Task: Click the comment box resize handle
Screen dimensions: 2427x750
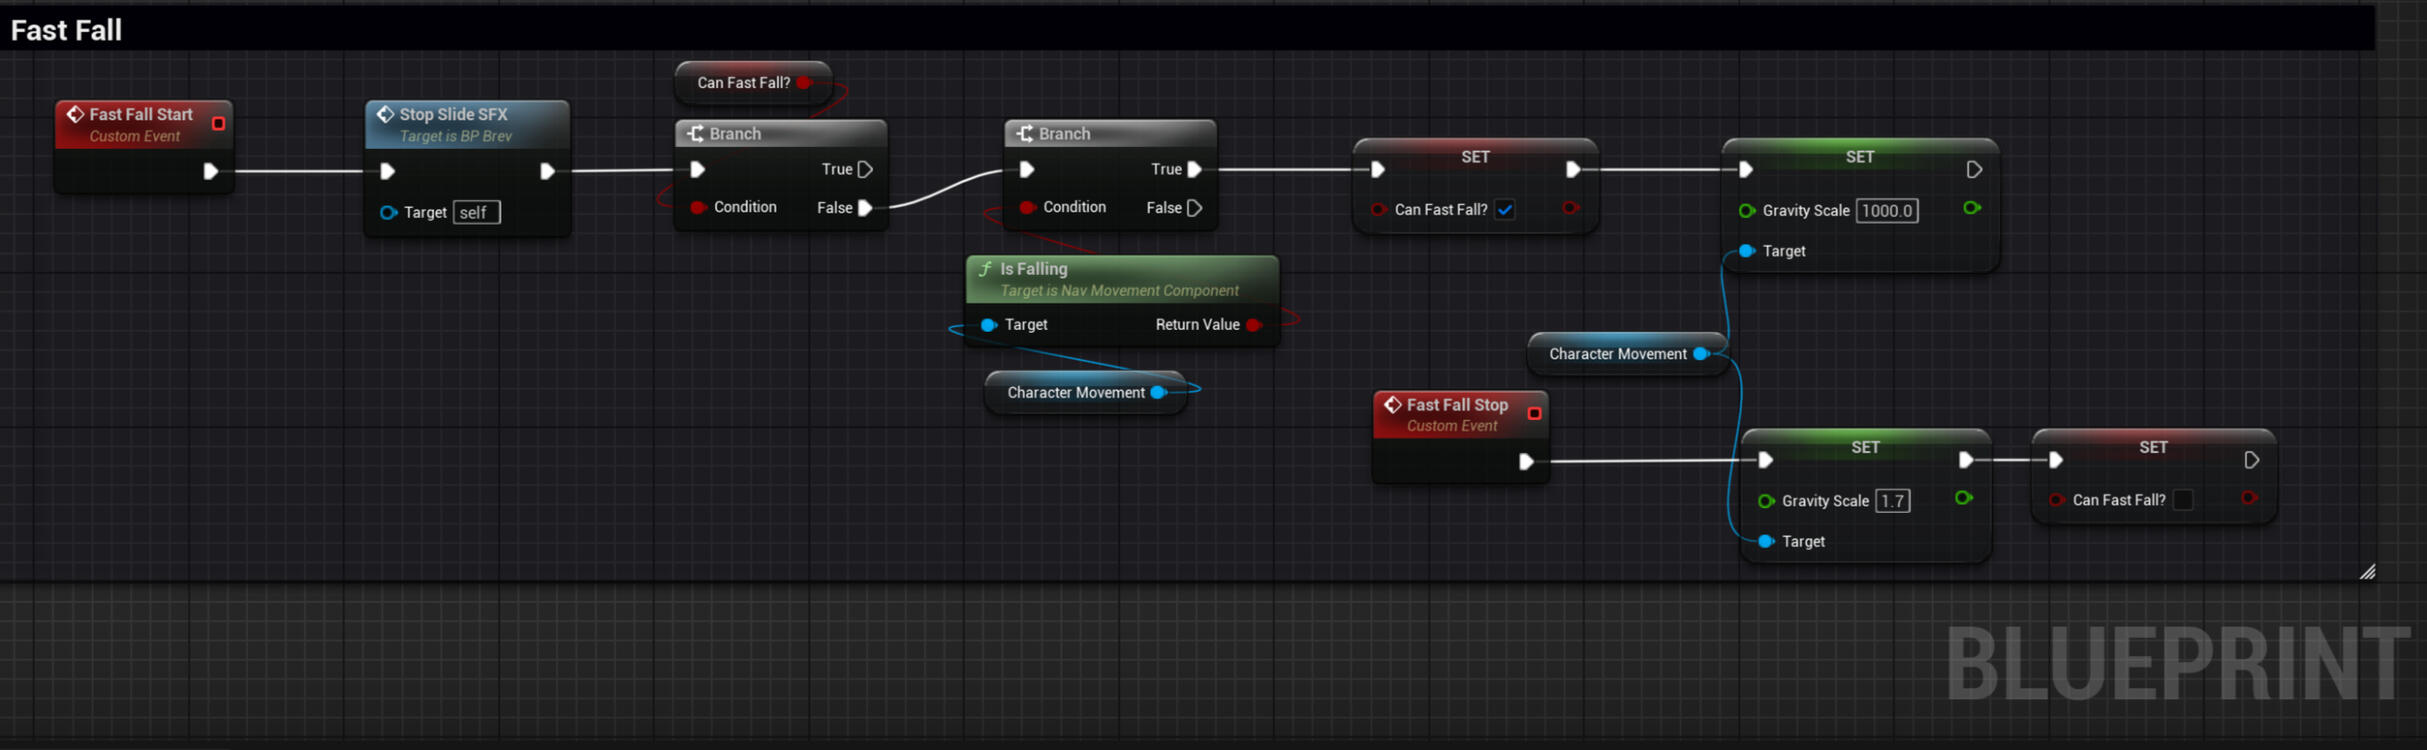Action: [x=2367, y=572]
